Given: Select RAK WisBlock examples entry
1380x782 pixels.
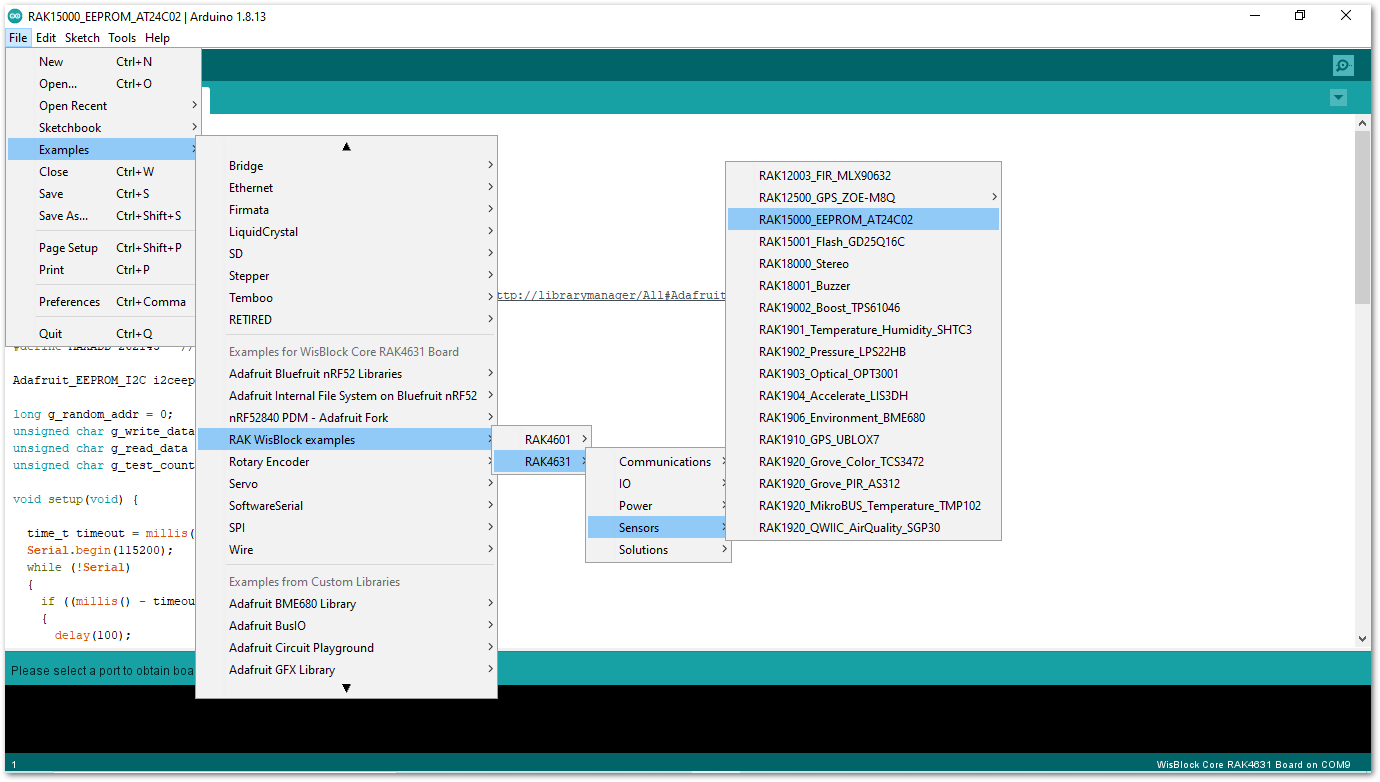Looking at the screenshot, I should tap(346, 440).
